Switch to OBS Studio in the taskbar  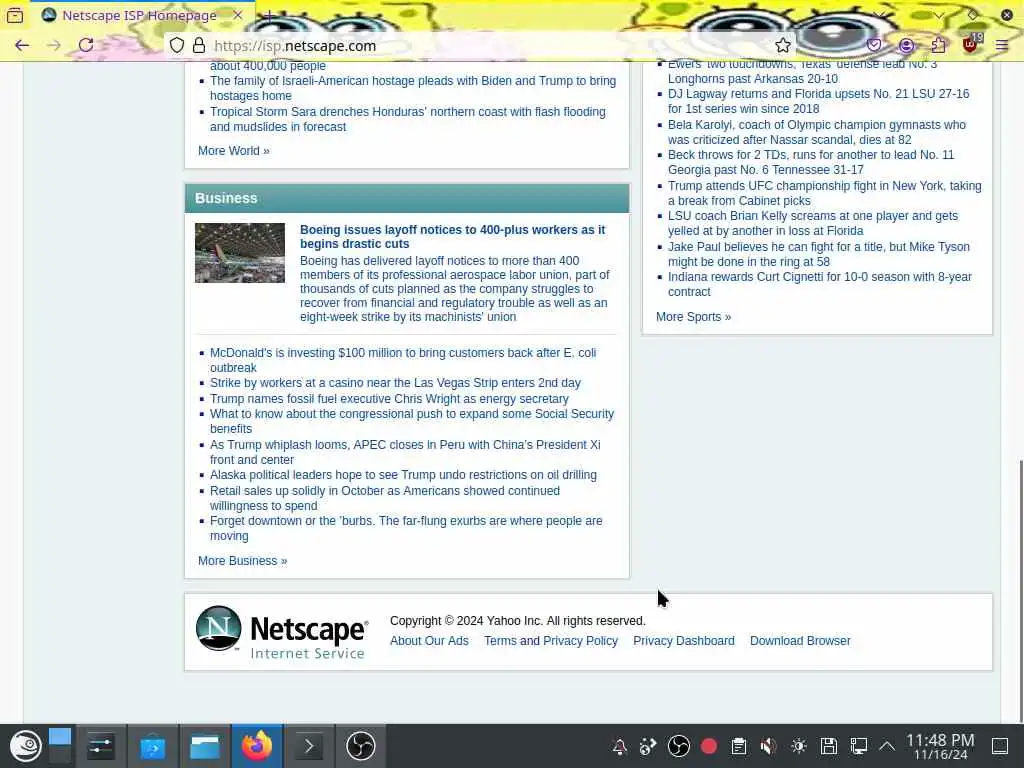tap(360, 746)
